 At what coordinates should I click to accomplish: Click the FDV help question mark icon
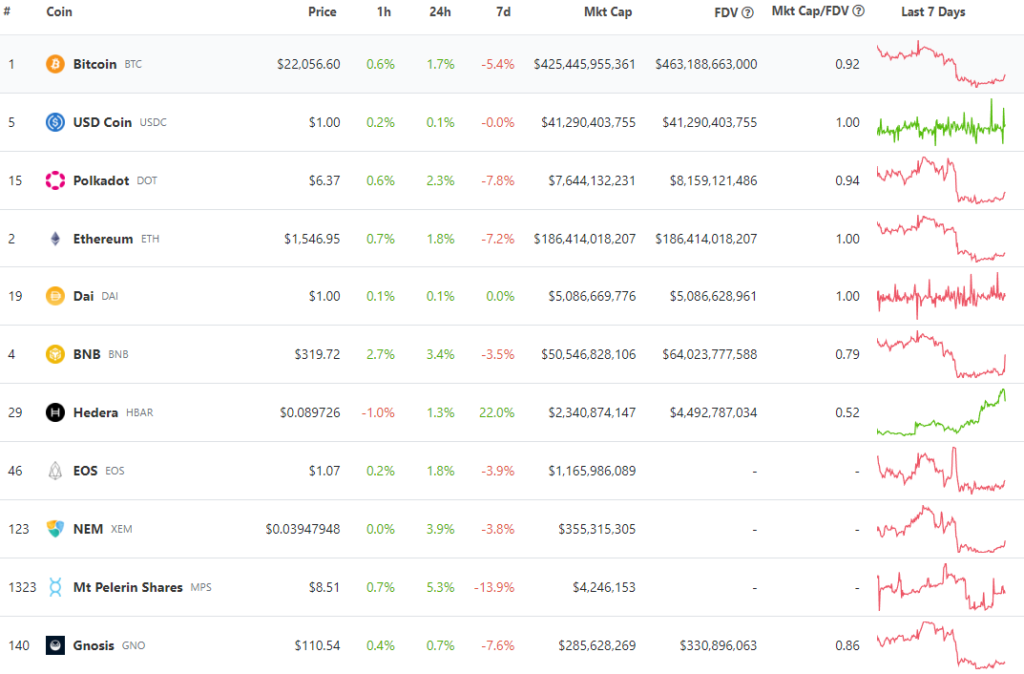tap(748, 12)
